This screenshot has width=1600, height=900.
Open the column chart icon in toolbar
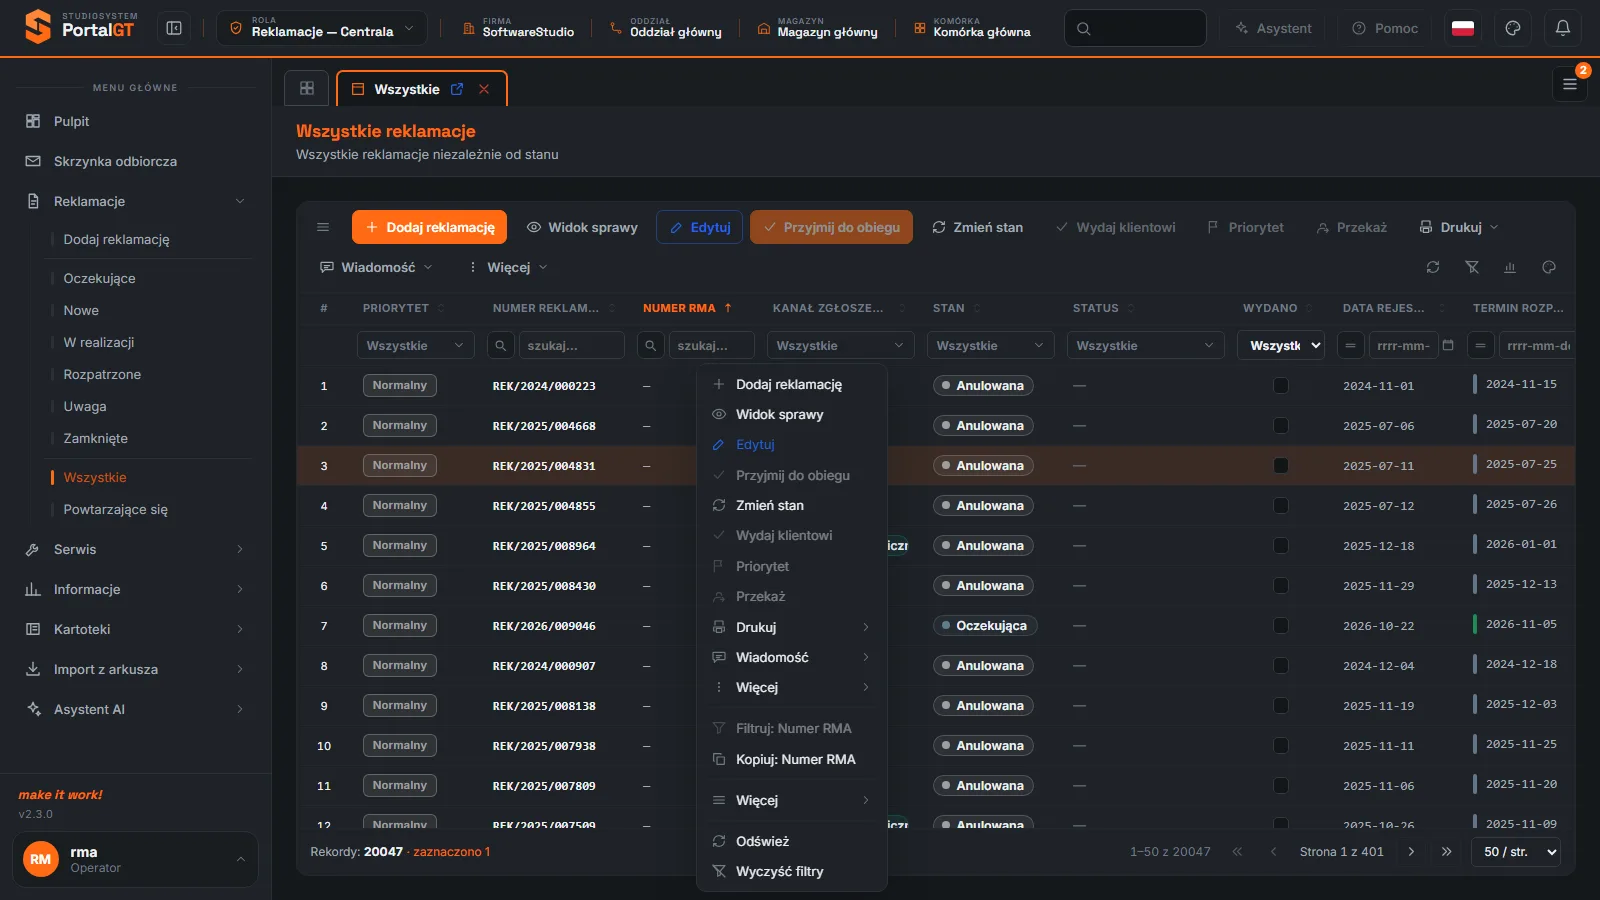coord(1510,267)
